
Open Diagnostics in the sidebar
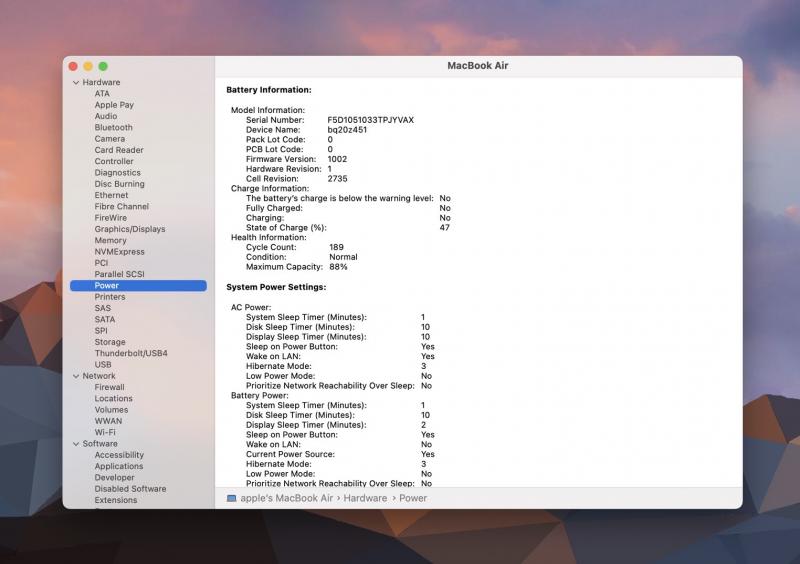point(117,173)
